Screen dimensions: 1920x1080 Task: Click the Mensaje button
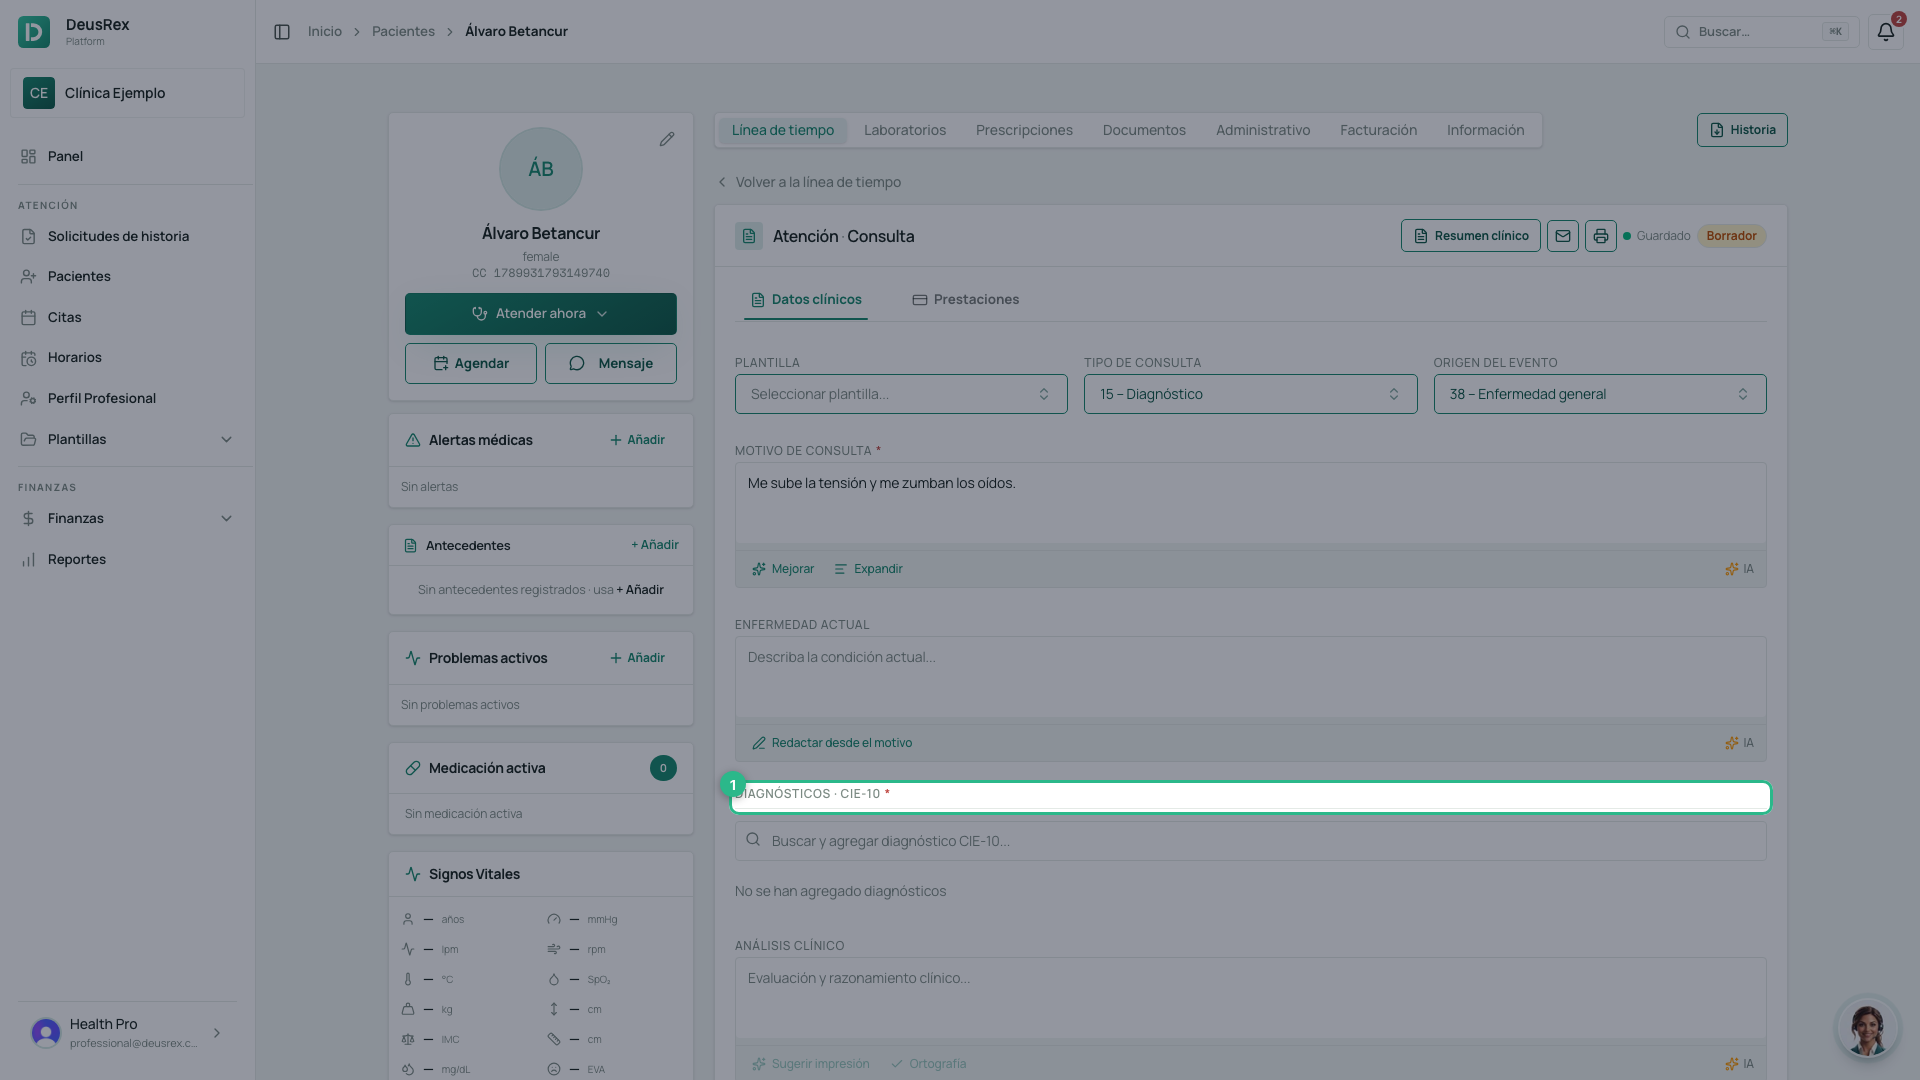[611, 364]
